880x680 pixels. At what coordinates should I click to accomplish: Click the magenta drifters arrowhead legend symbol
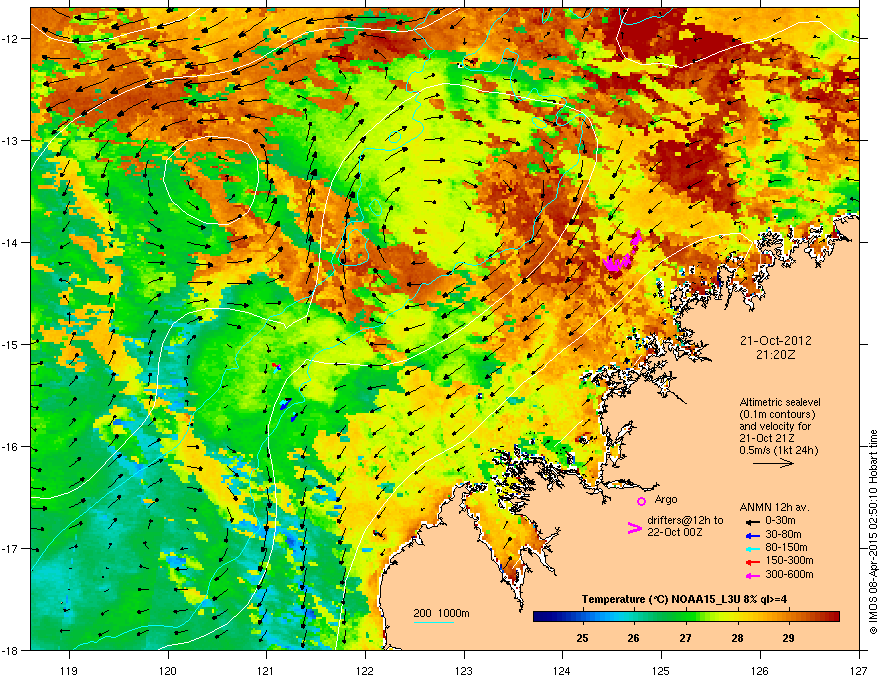[x=634, y=528]
